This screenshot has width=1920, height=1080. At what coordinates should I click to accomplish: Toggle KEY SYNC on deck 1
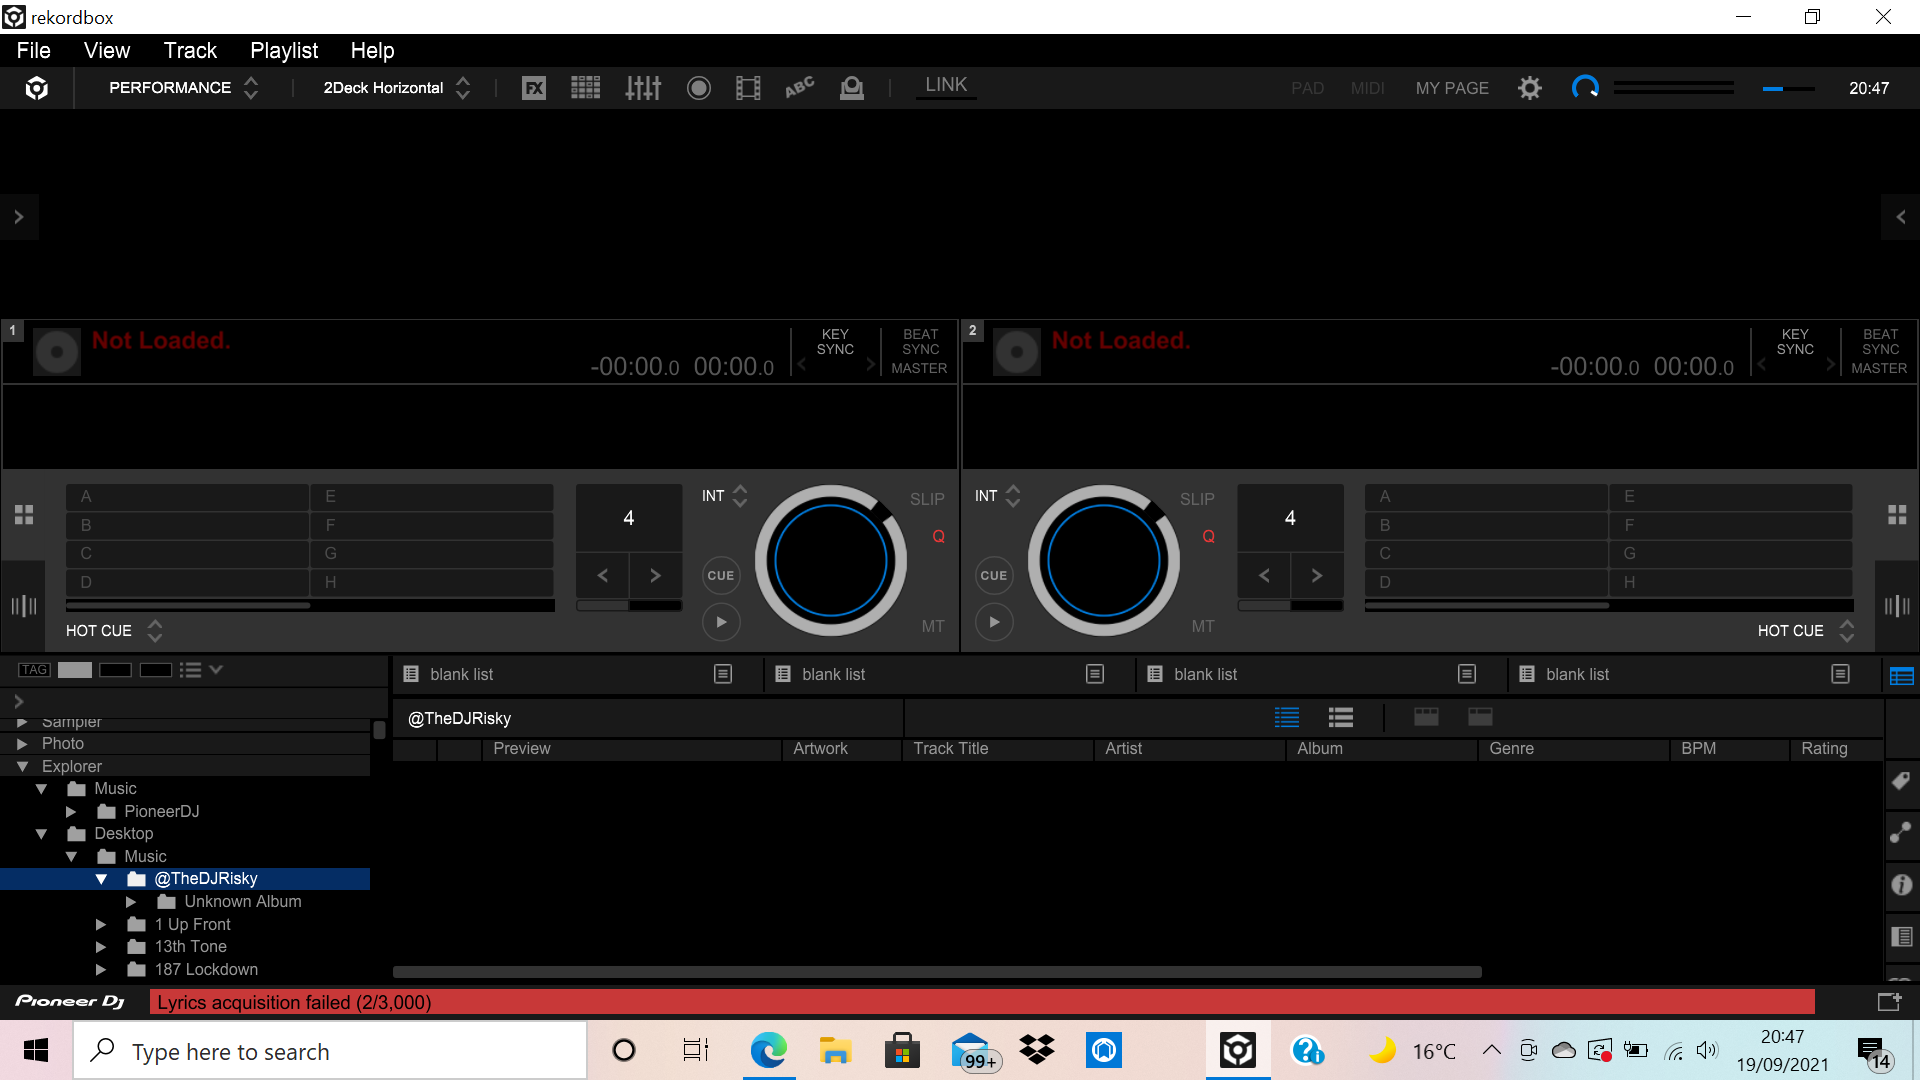tap(835, 342)
